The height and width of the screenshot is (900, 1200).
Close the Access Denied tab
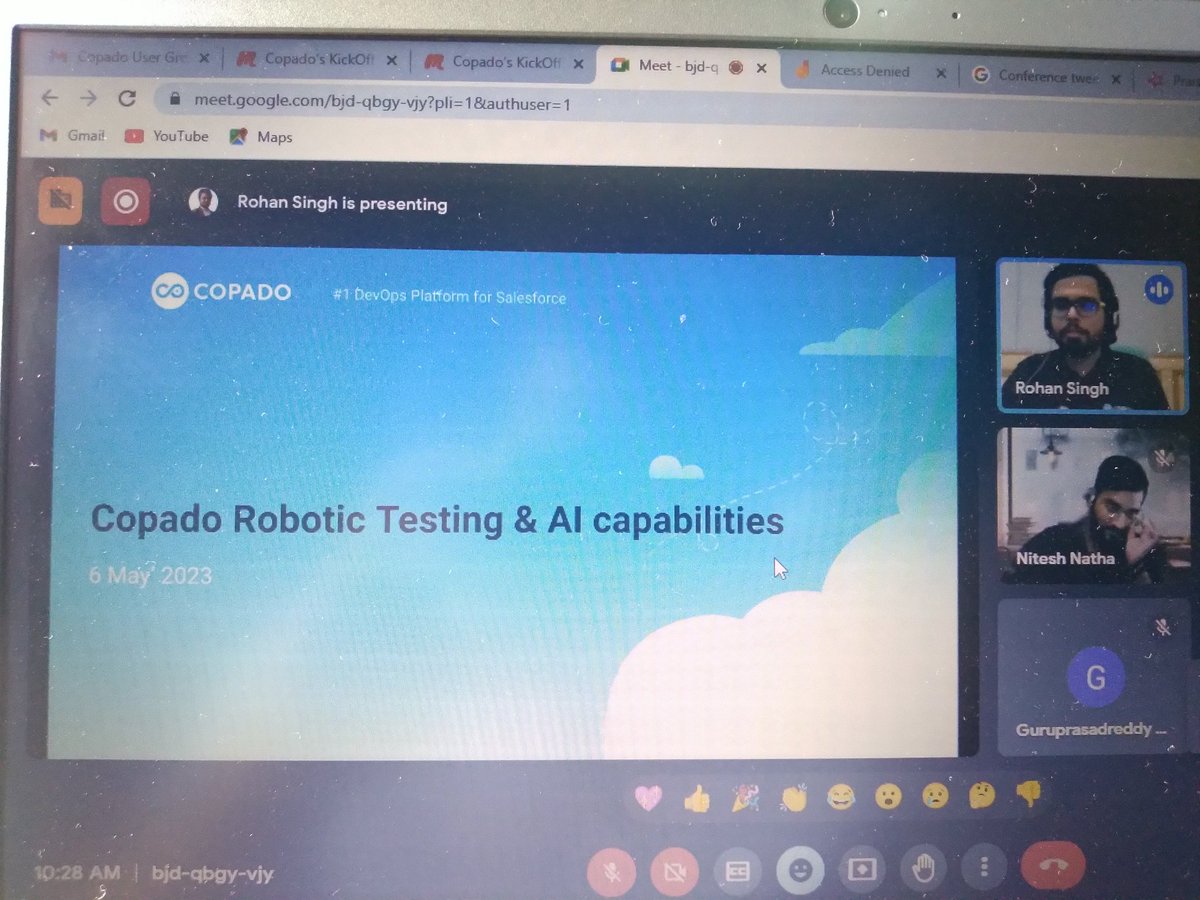(x=941, y=72)
